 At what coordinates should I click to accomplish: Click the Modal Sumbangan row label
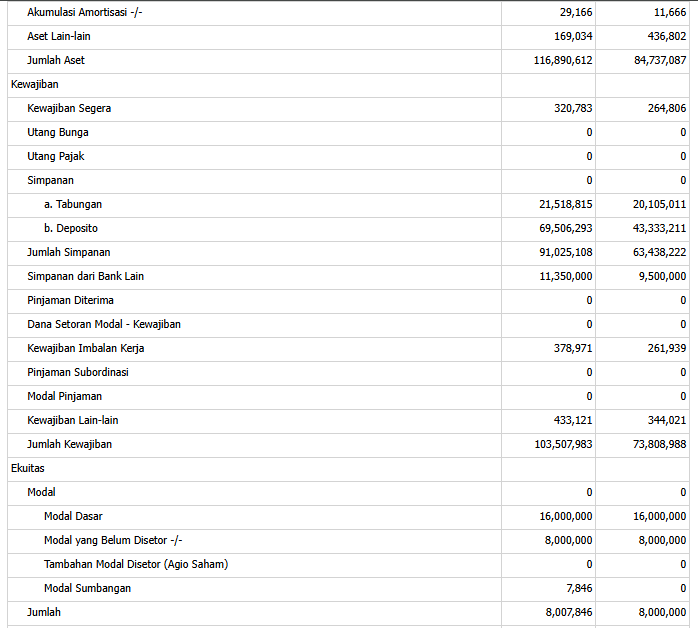[87, 588]
